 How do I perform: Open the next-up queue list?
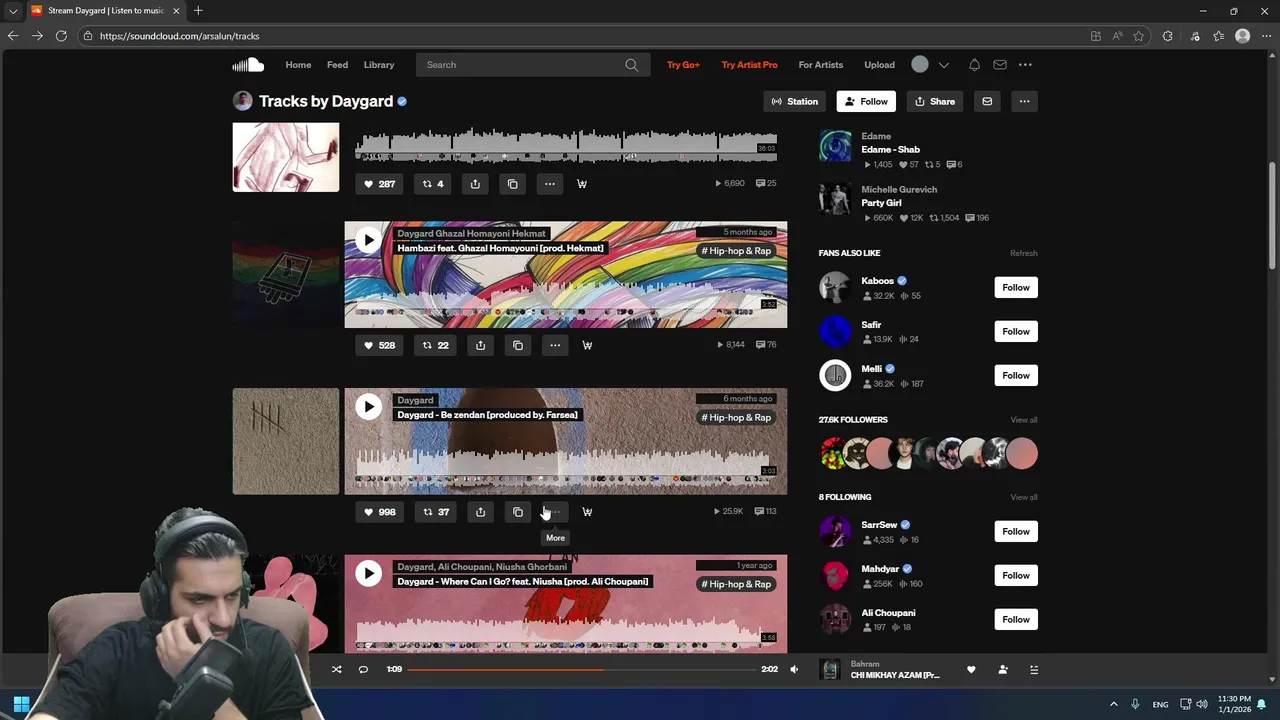click(x=1034, y=670)
